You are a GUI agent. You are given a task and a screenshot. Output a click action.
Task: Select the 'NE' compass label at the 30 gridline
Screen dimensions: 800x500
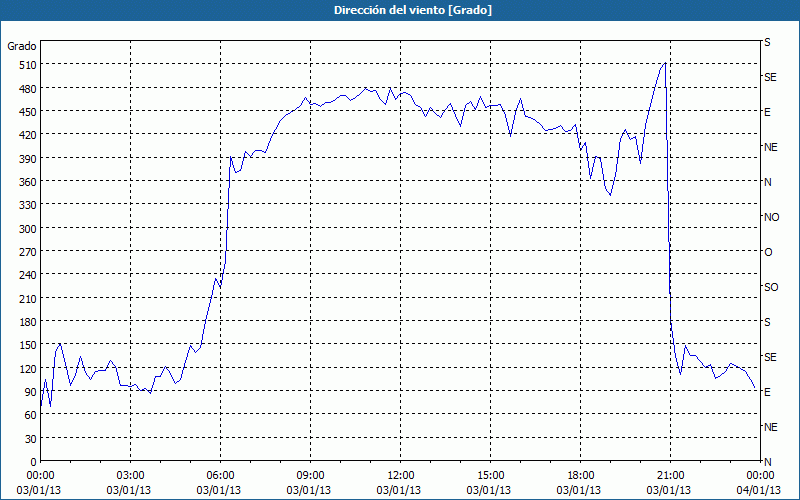pos(770,428)
